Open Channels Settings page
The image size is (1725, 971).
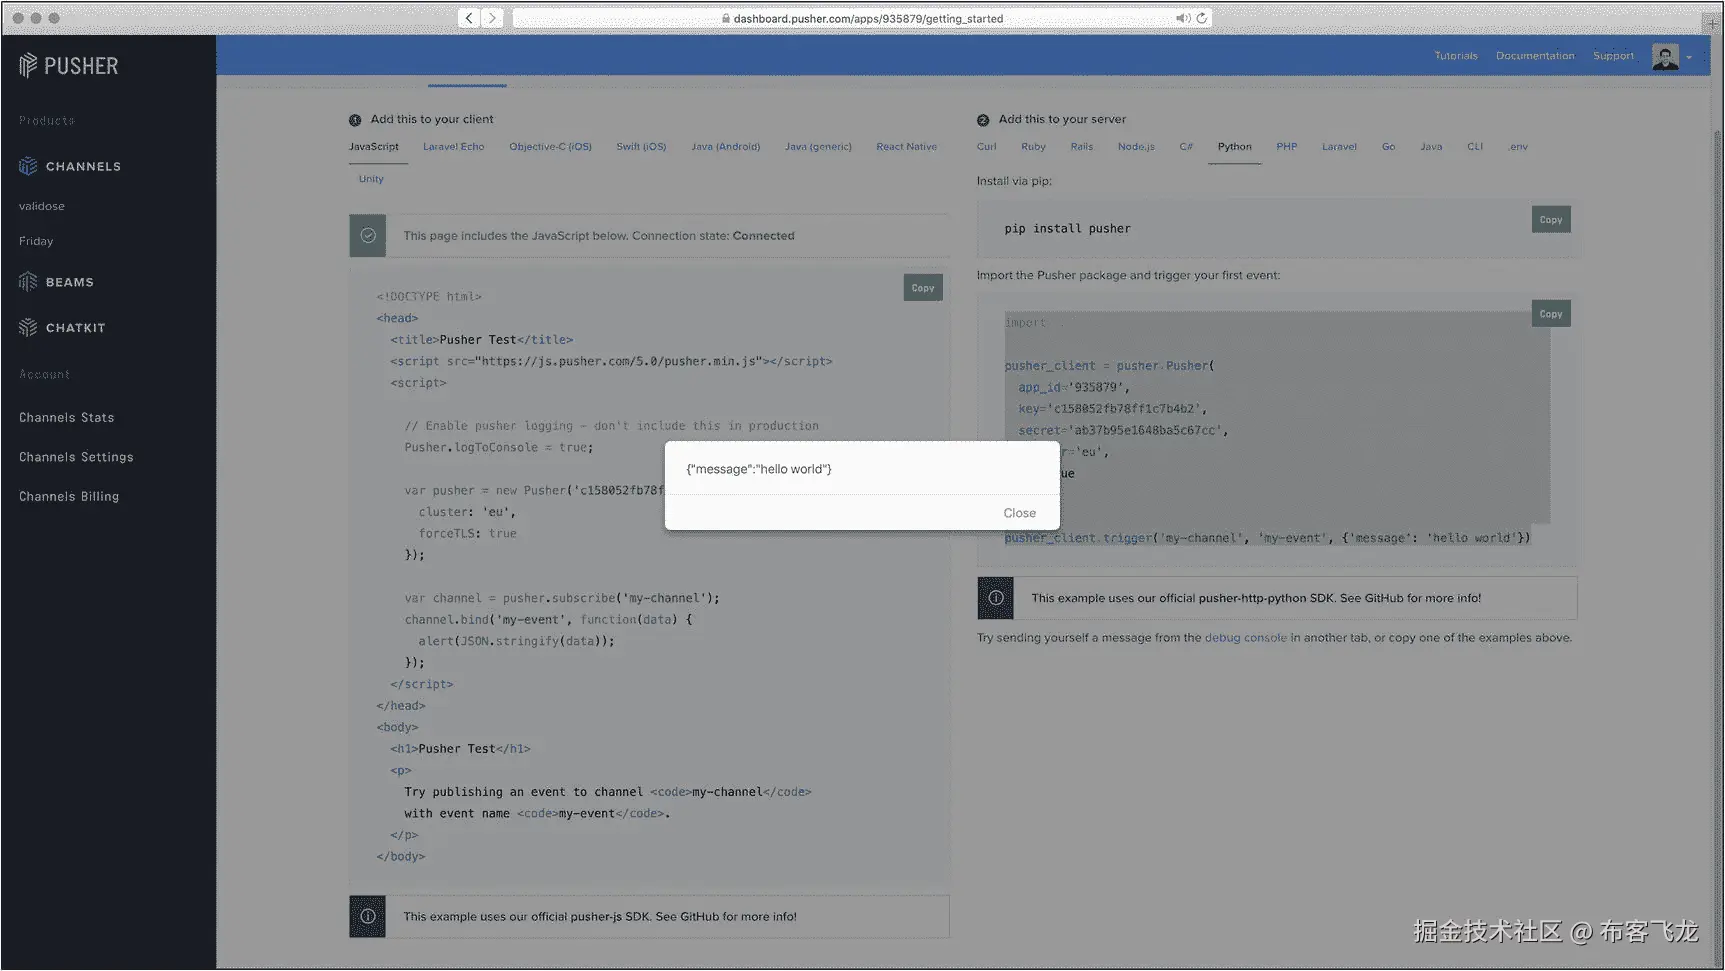[76, 457]
